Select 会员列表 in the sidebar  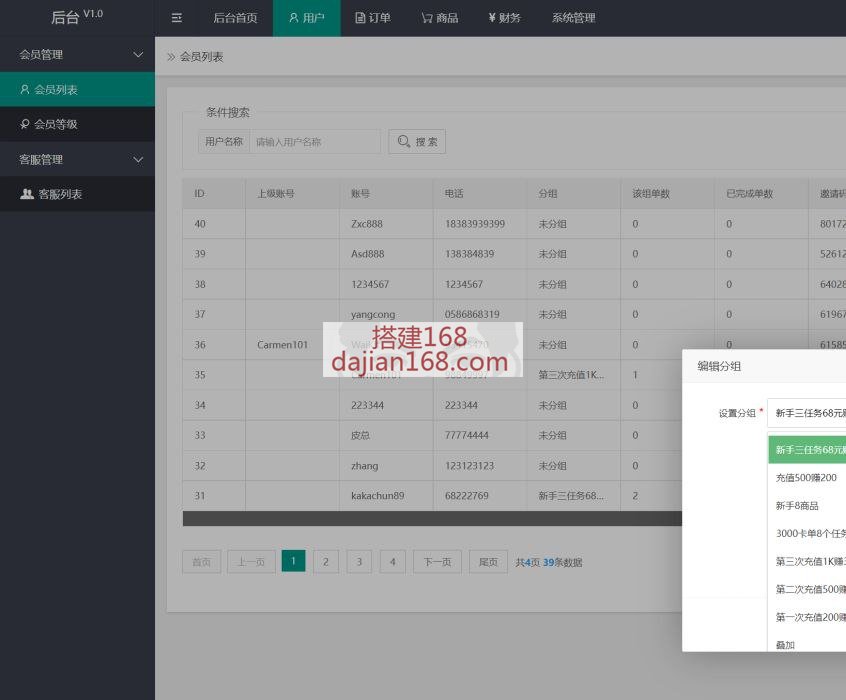(77, 90)
